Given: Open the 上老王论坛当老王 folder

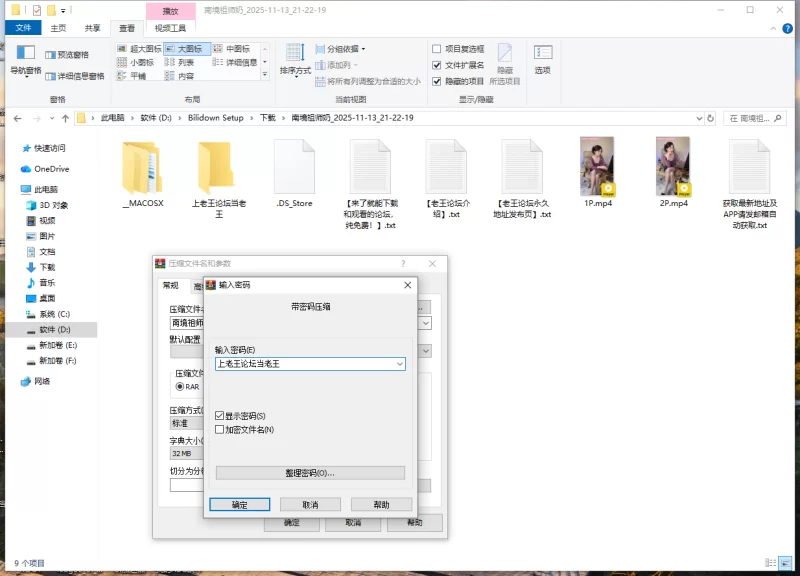Looking at the screenshot, I should tap(219, 179).
